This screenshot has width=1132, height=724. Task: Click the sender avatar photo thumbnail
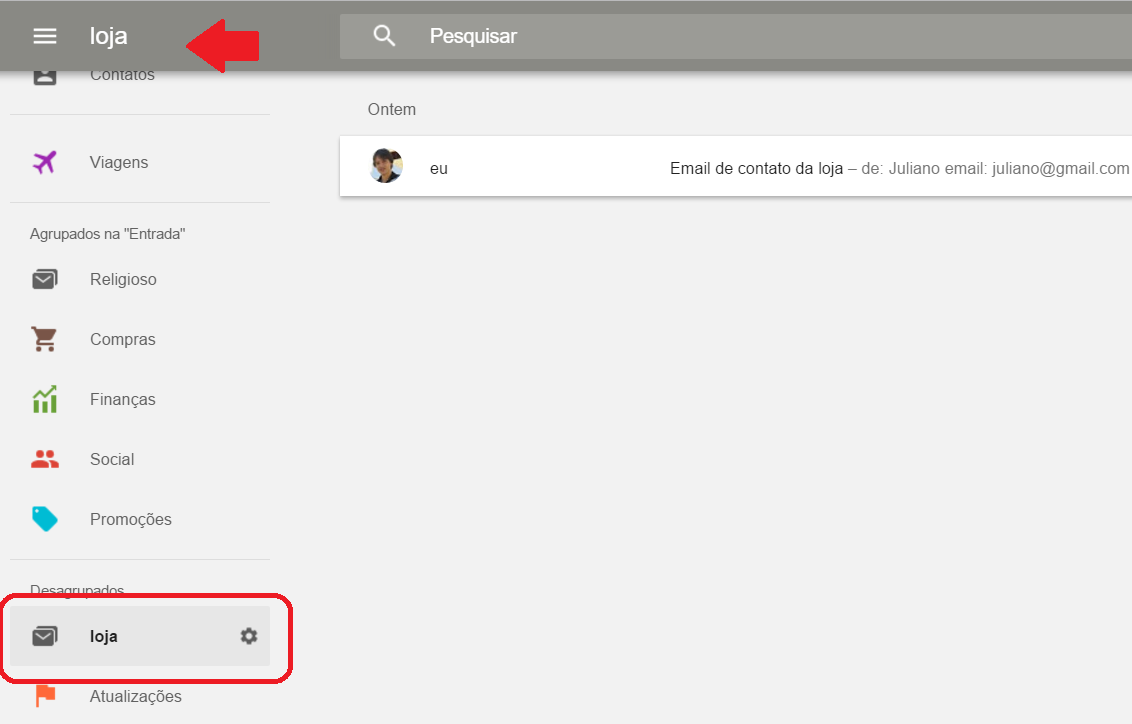[386, 166]
